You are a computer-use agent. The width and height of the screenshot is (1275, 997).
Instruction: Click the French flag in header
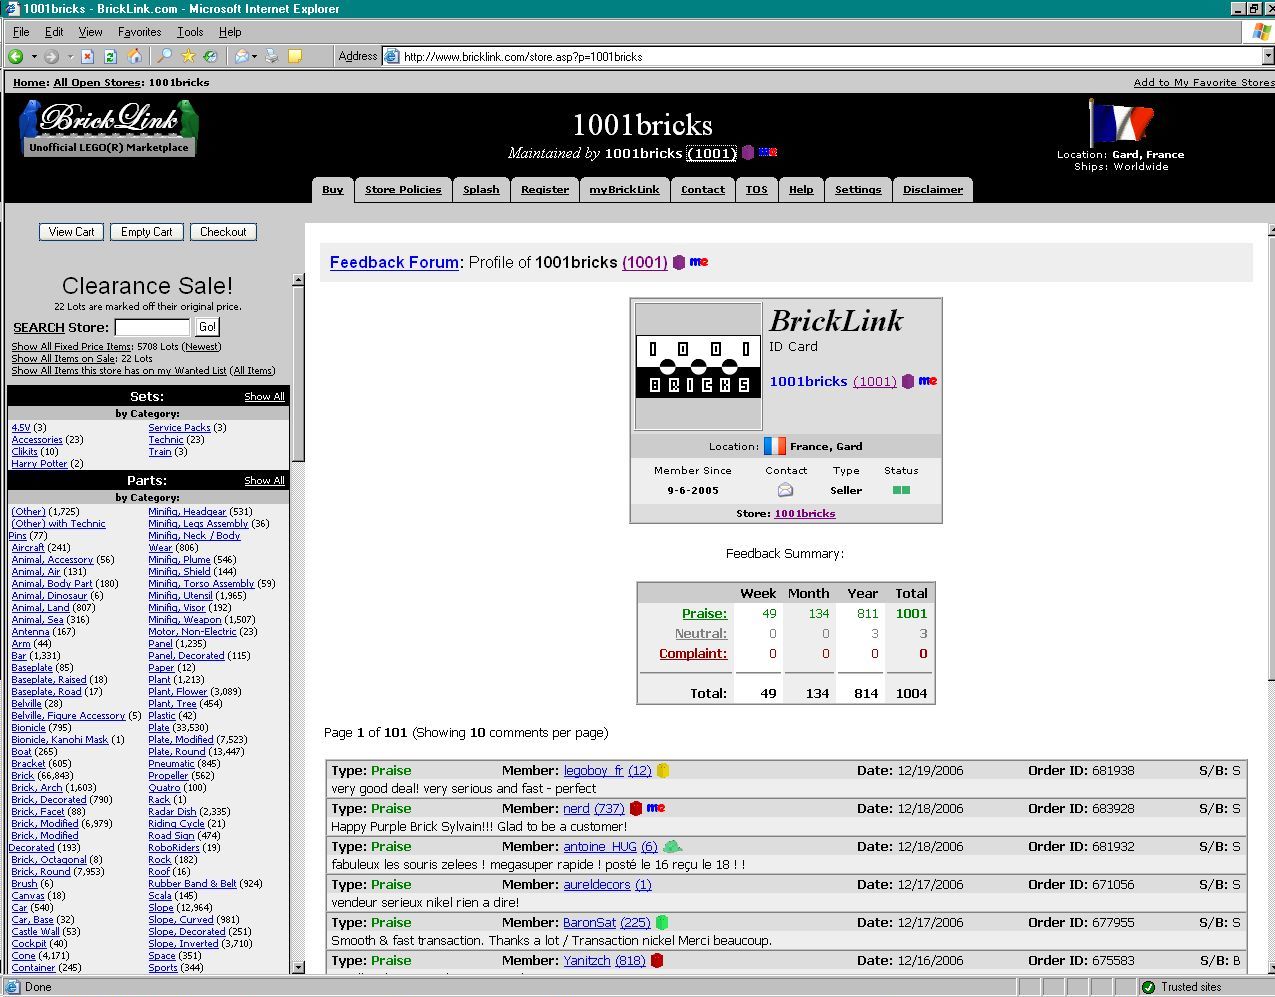click(1120, 122)
